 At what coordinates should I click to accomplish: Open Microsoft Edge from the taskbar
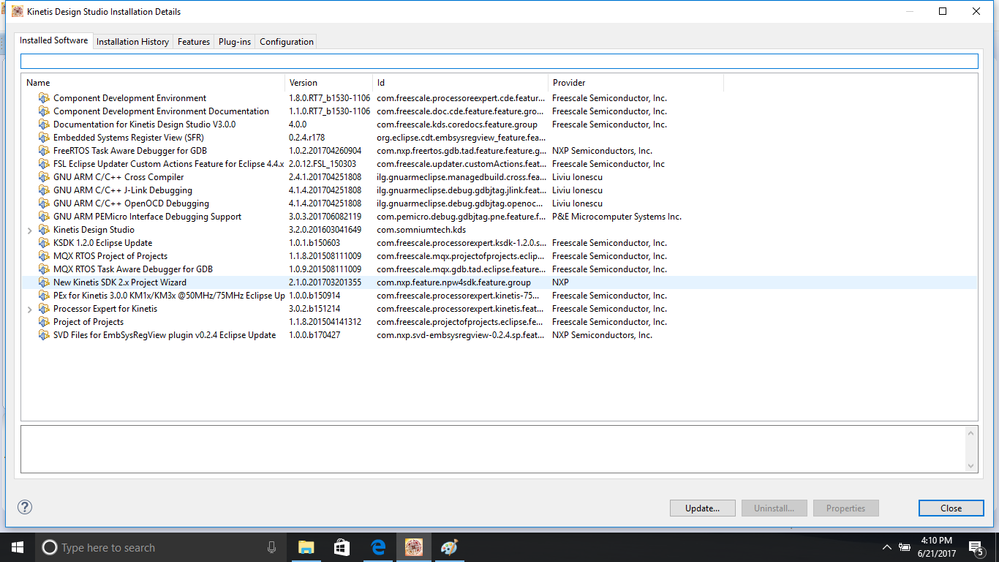[378, 547]
